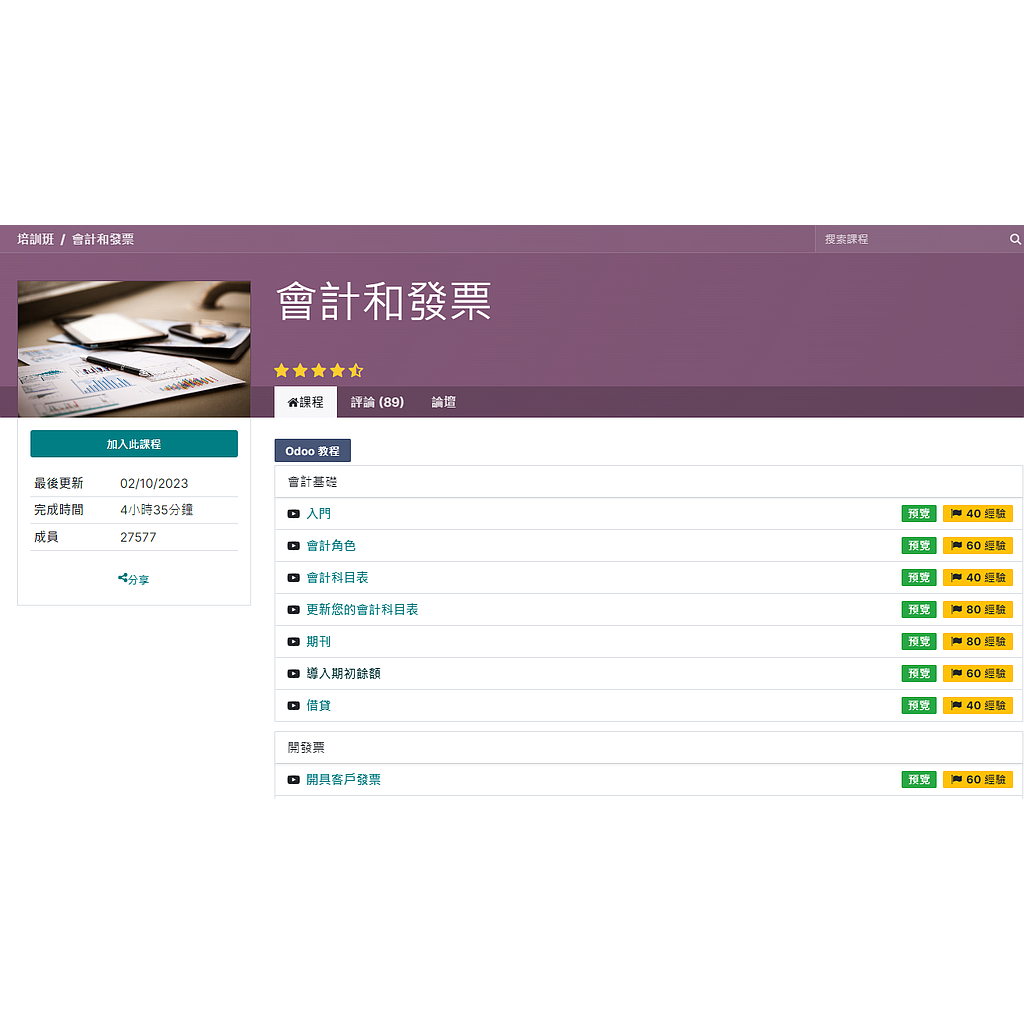
Task: Click 會計和發票 breadcrumb item
Action: [103, 240]
